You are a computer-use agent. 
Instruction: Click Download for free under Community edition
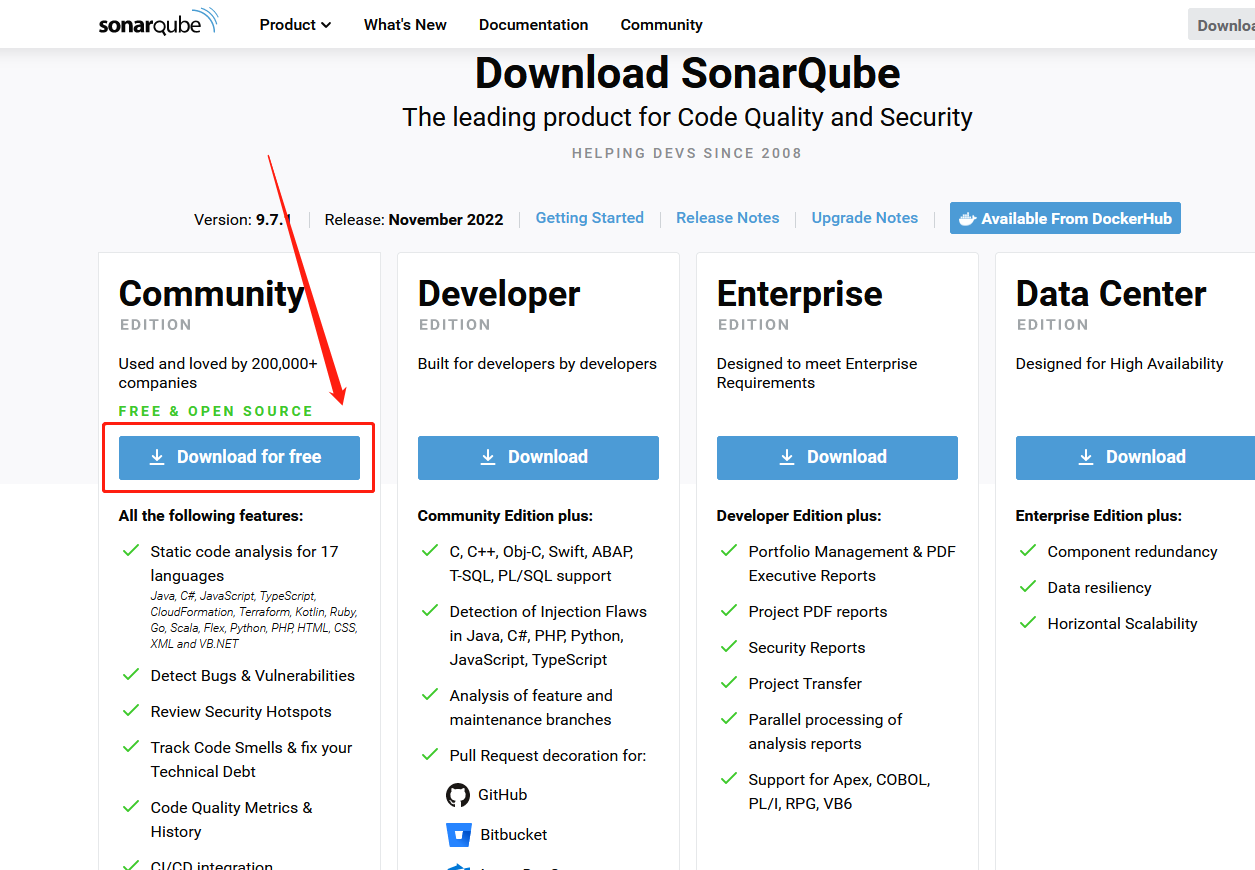[239, 457]
